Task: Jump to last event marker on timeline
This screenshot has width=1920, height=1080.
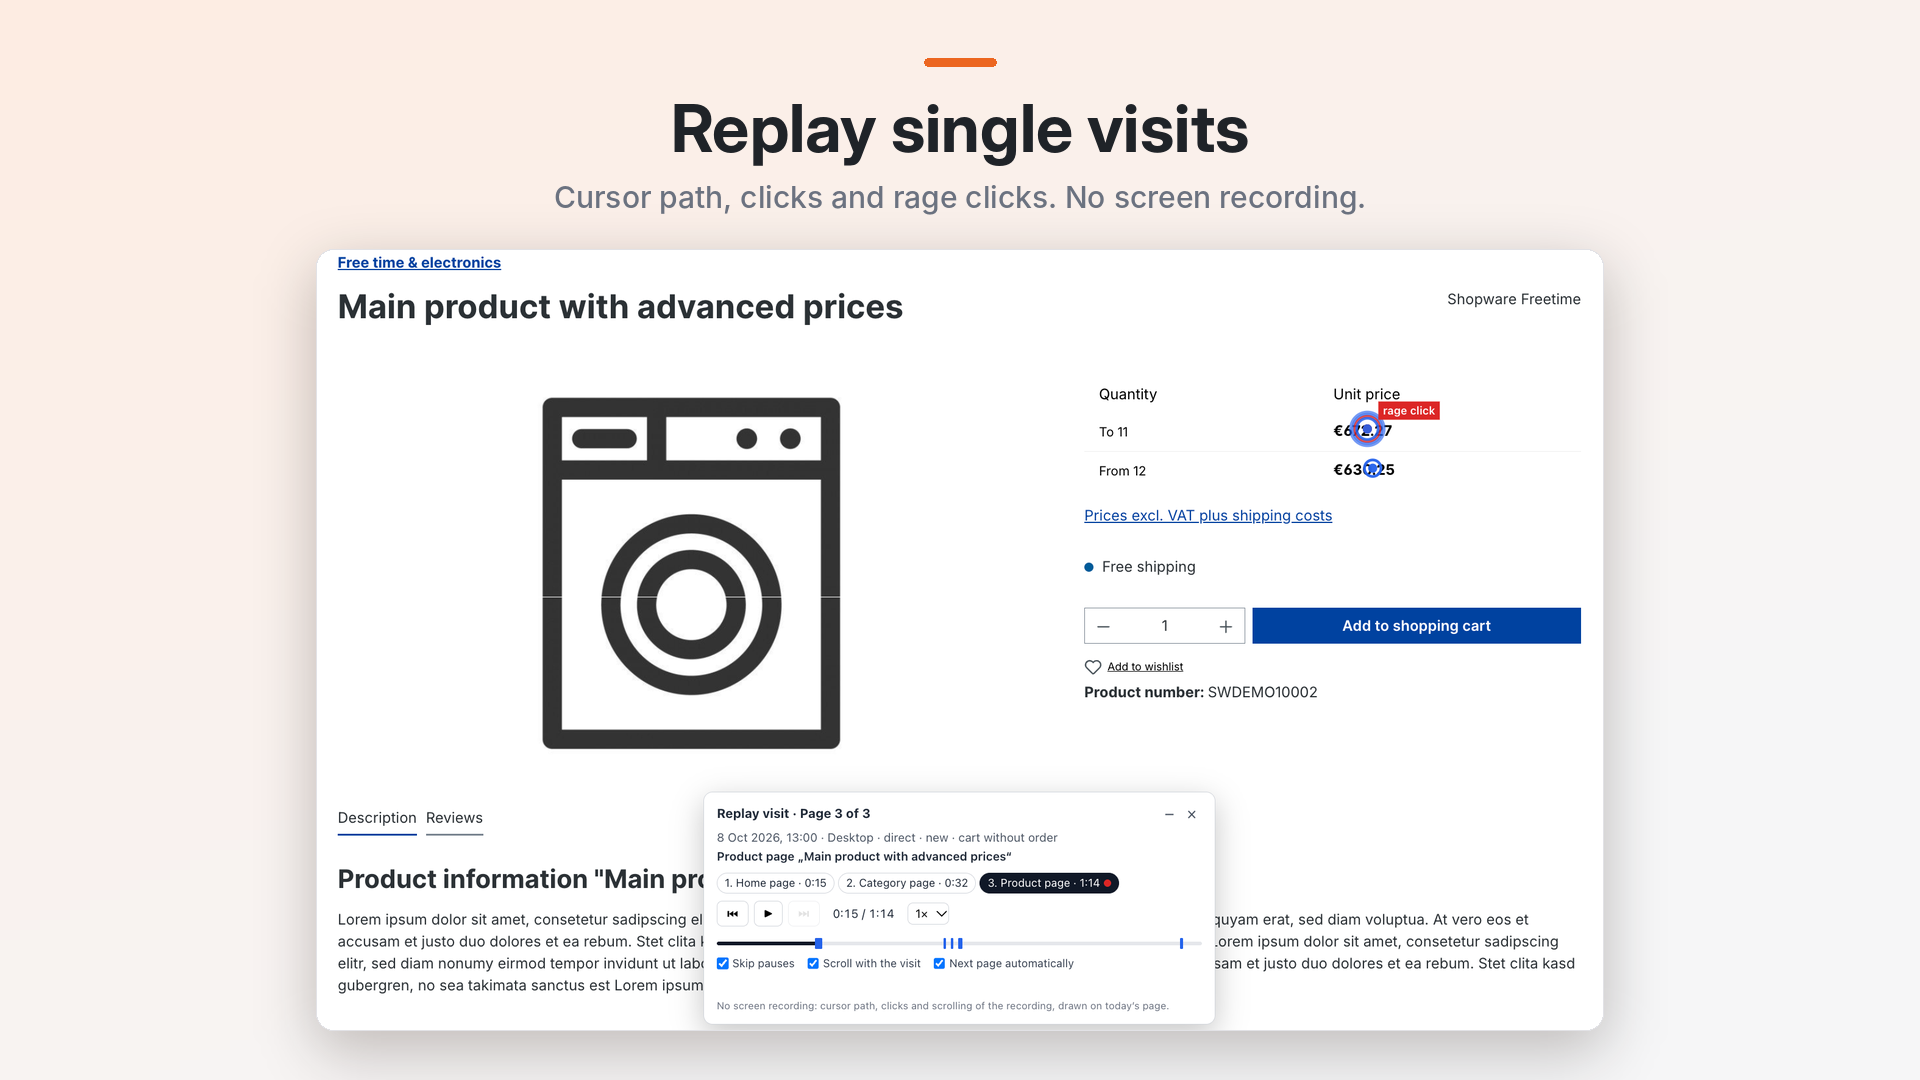Action: tap(1181, 944)
